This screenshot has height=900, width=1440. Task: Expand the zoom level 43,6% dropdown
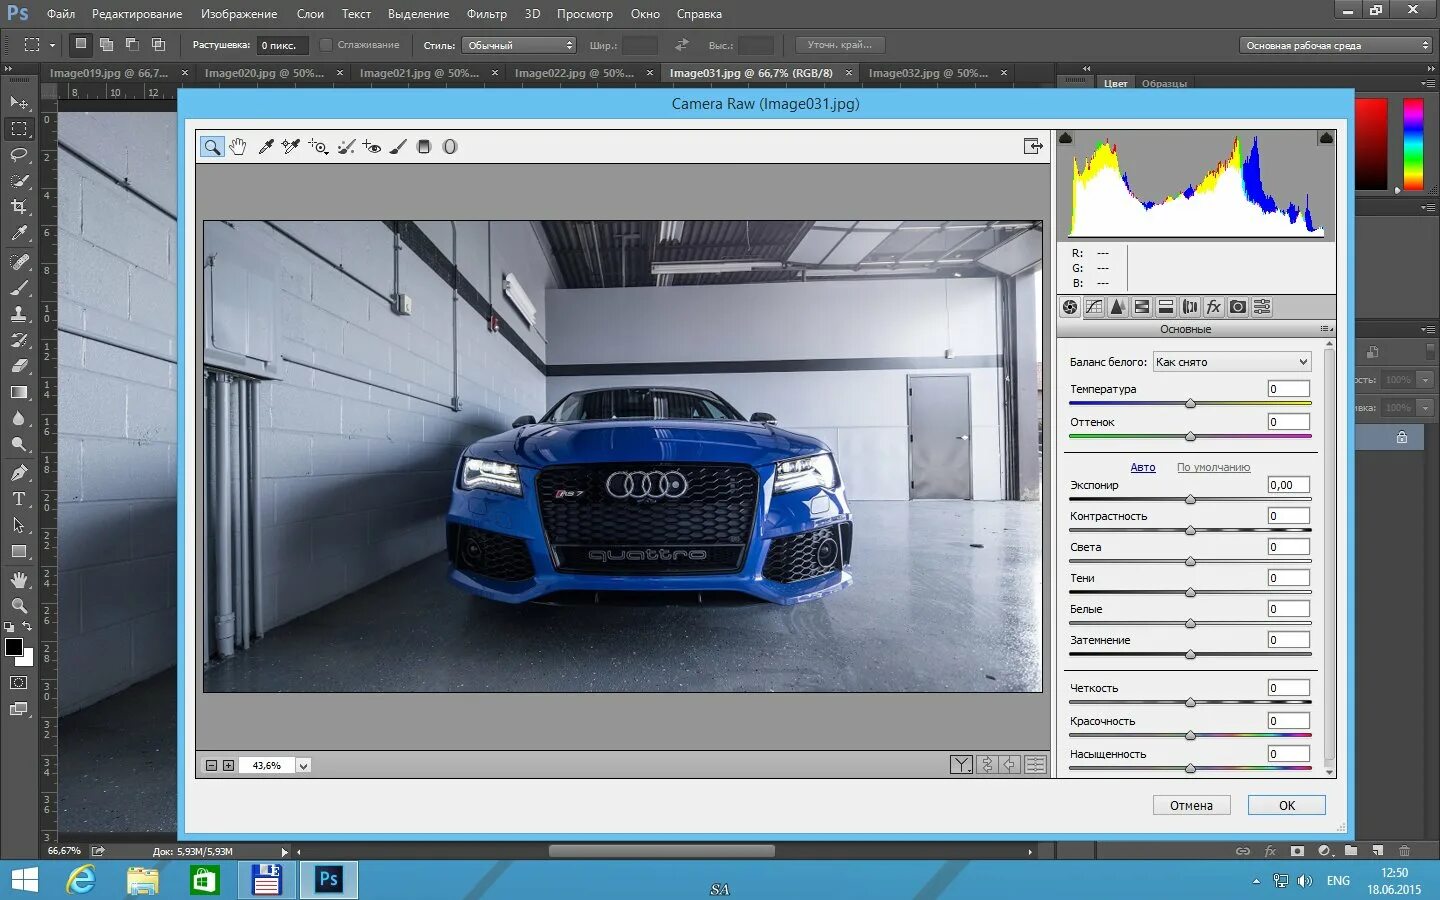click(x=303, y=766)
